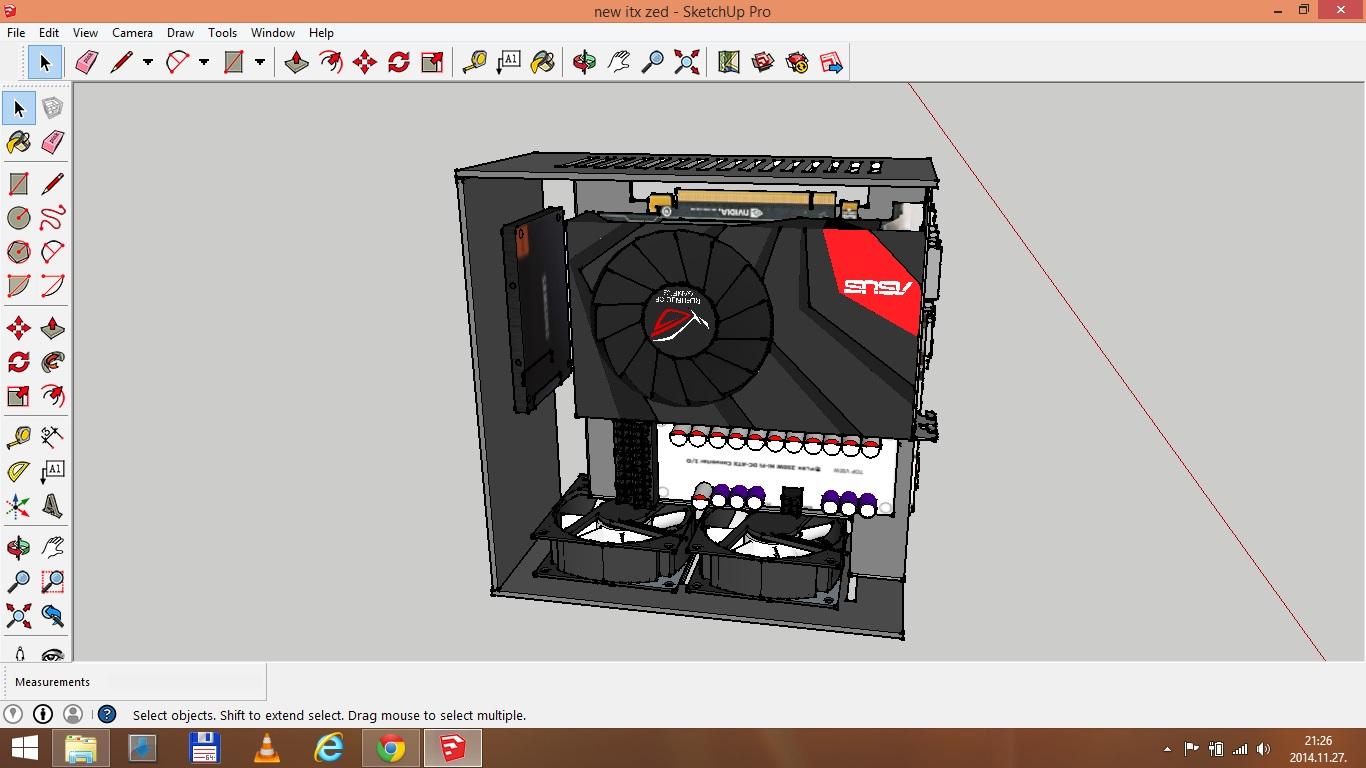
Task: Open the Tools menu
Action: pyautogui.click(x=222, y=33)
